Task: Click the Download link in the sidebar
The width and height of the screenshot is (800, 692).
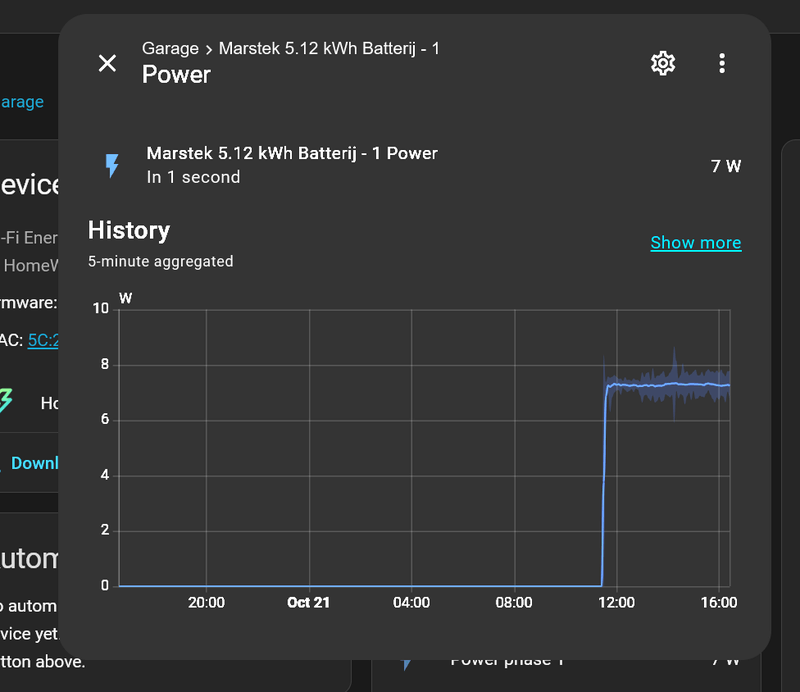Action: click(34, 462)
